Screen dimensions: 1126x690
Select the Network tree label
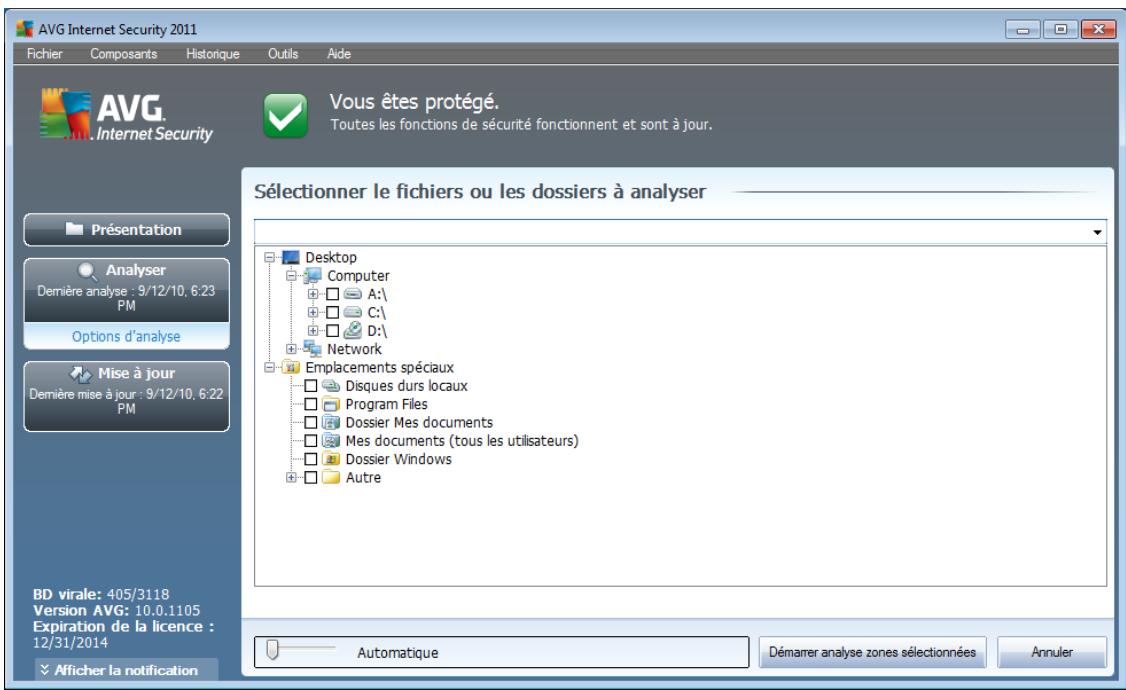[354, 349]
